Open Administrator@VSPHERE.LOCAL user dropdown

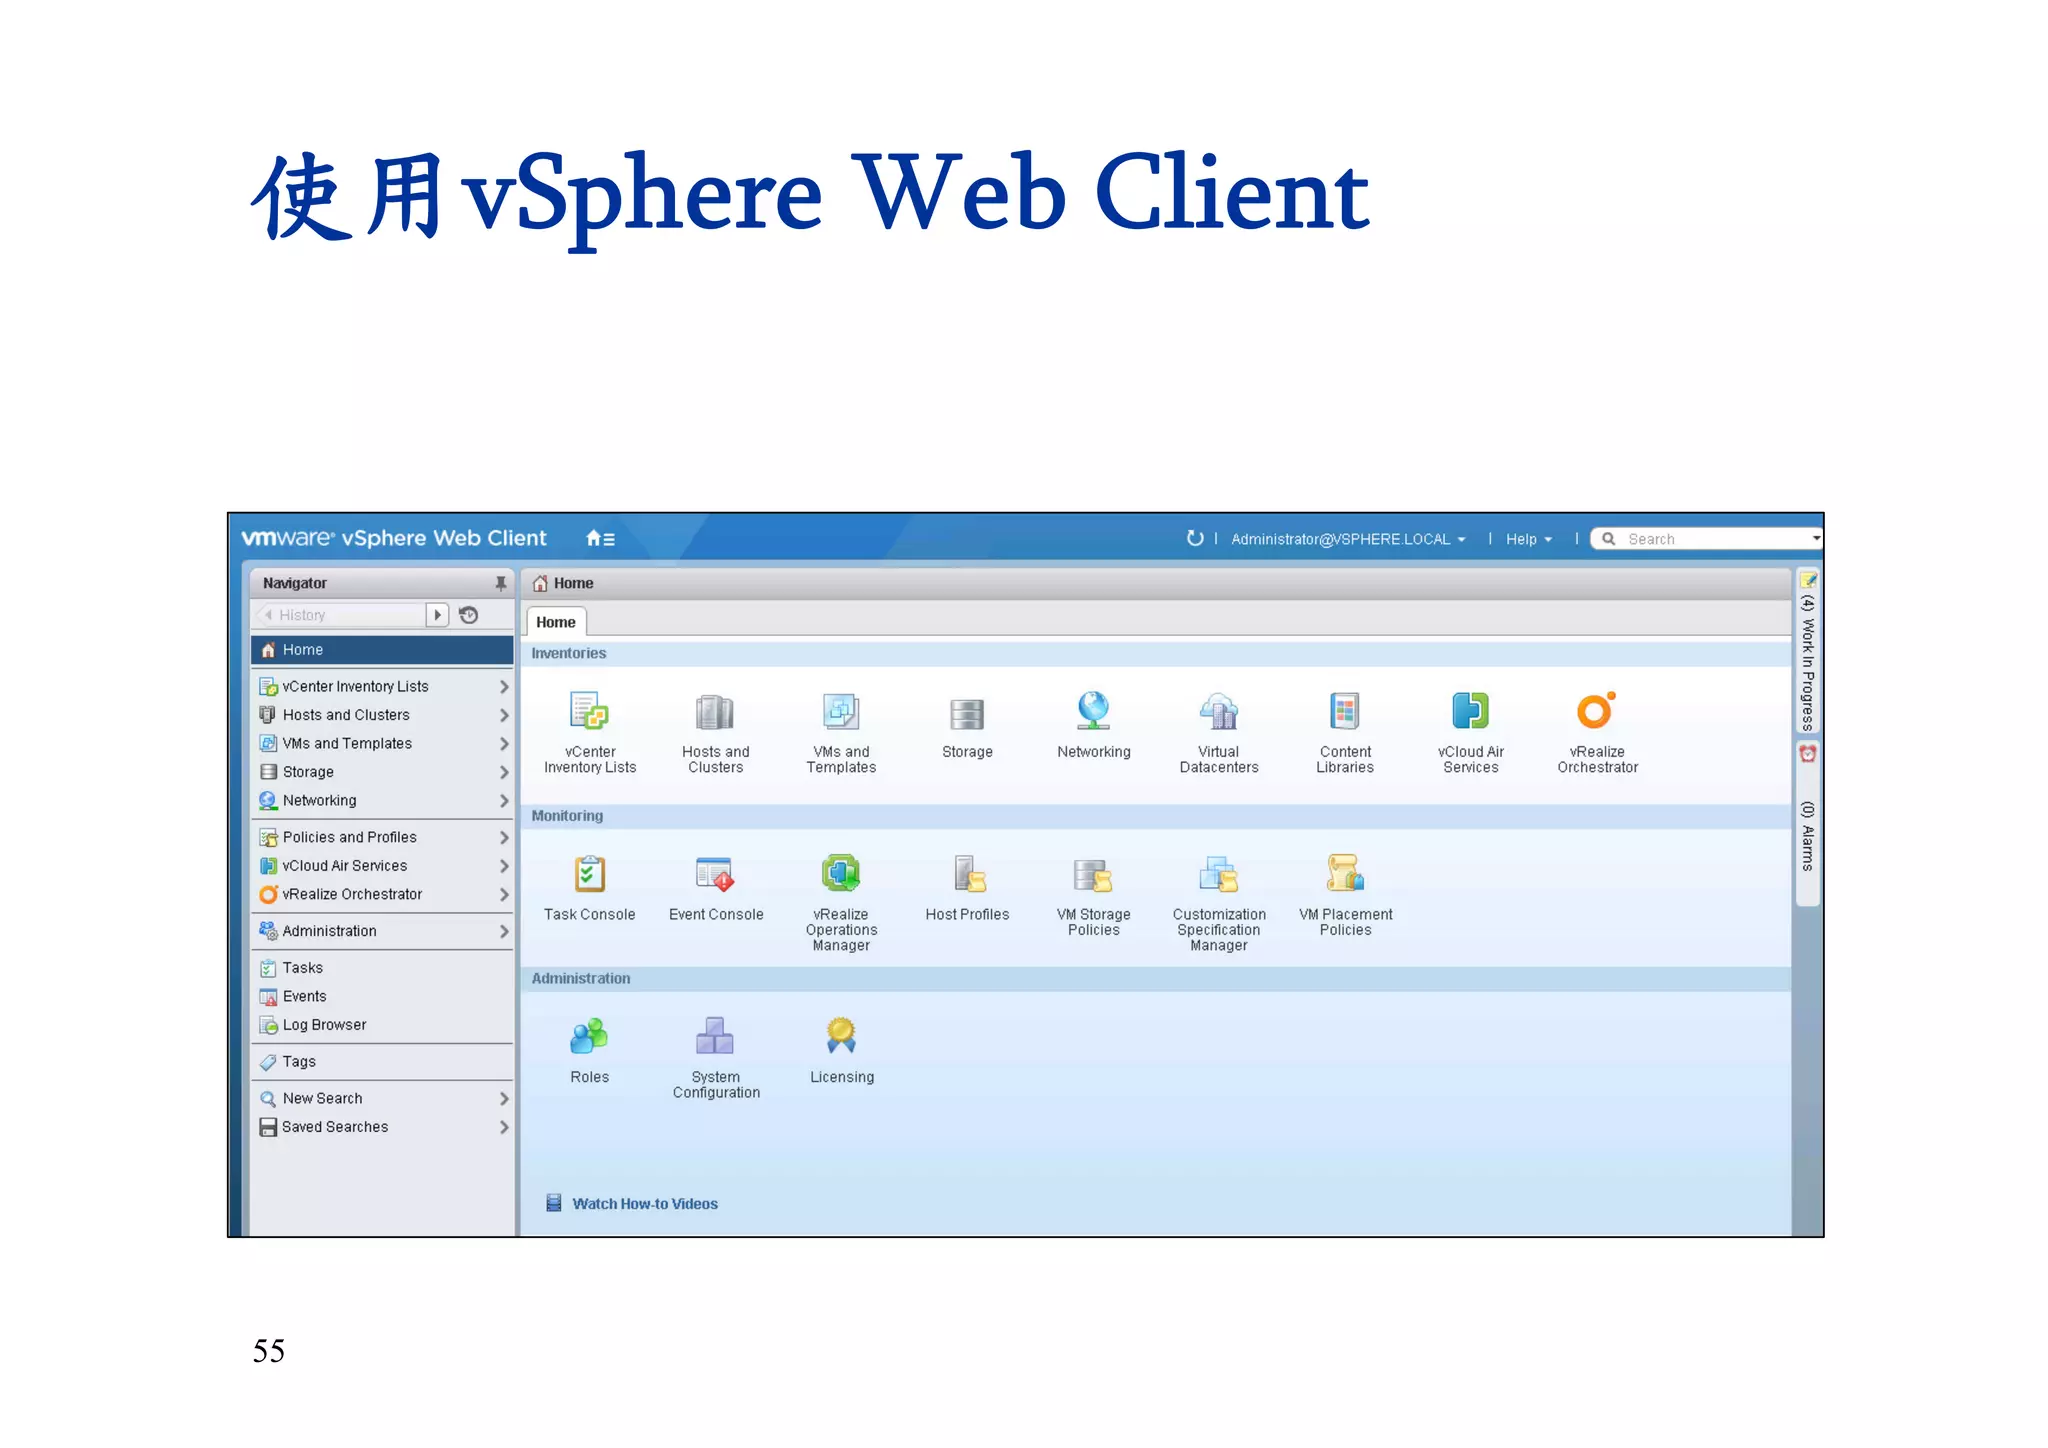pyautogui.click(x=1347, y=539)
